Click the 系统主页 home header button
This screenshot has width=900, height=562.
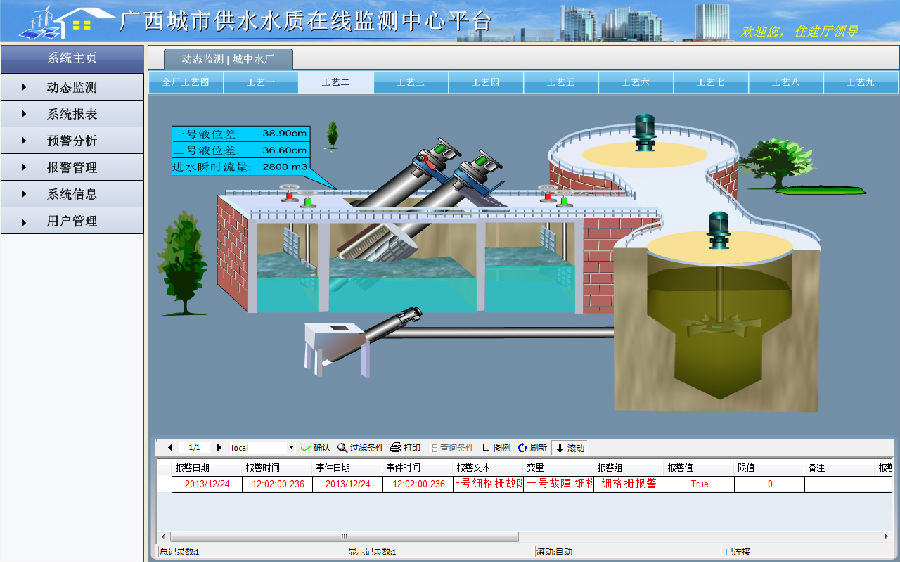click(x=72, y=58)
